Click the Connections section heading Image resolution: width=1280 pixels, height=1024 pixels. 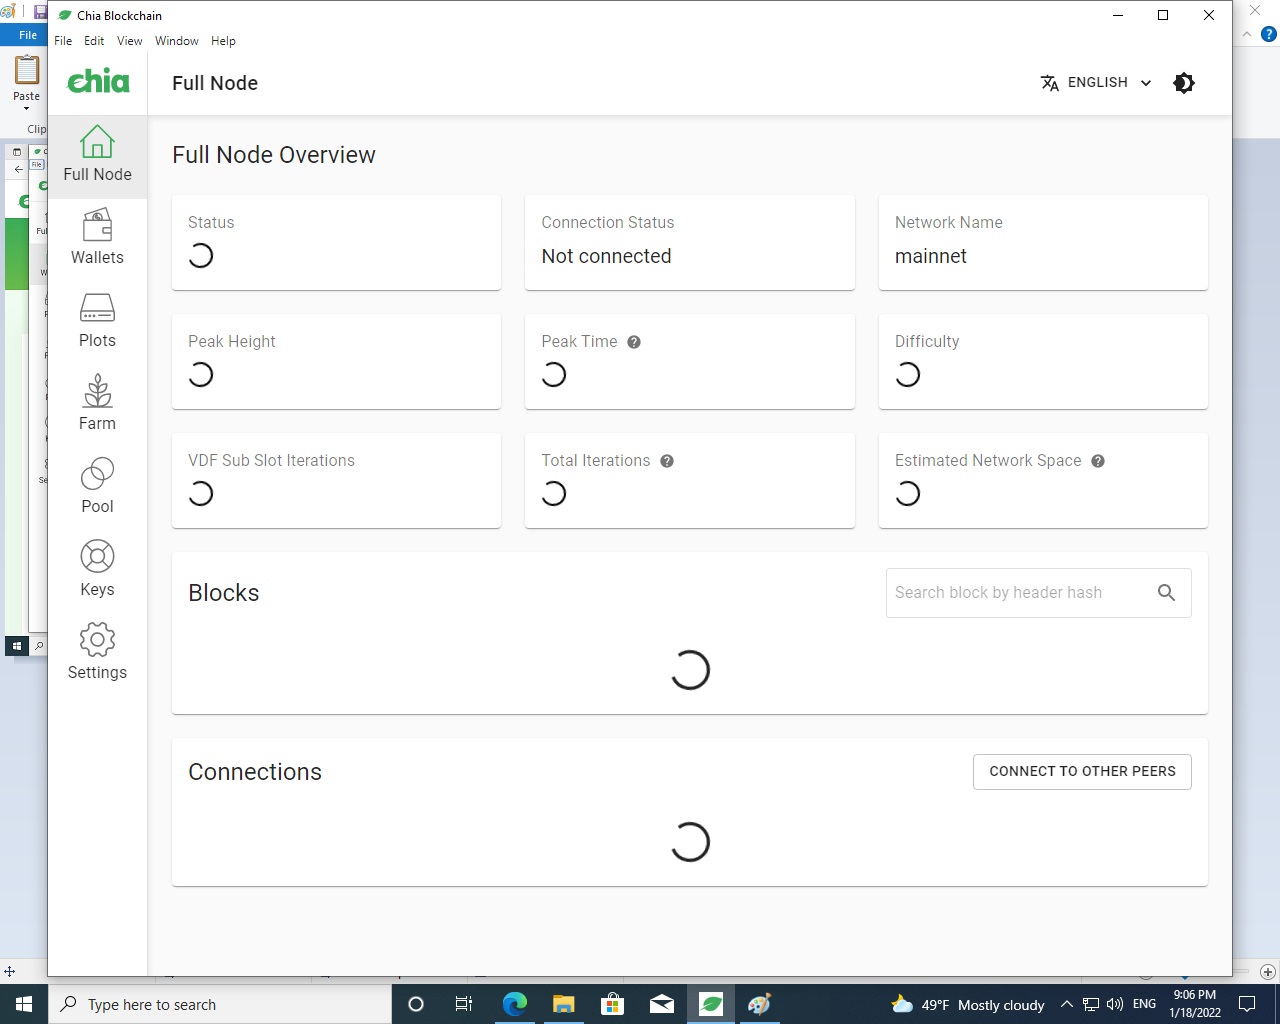coord(255,772)
